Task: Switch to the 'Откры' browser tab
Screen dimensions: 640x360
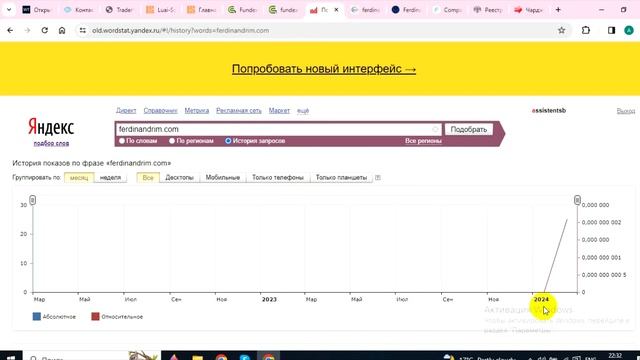Action: [x=37, y=10]
